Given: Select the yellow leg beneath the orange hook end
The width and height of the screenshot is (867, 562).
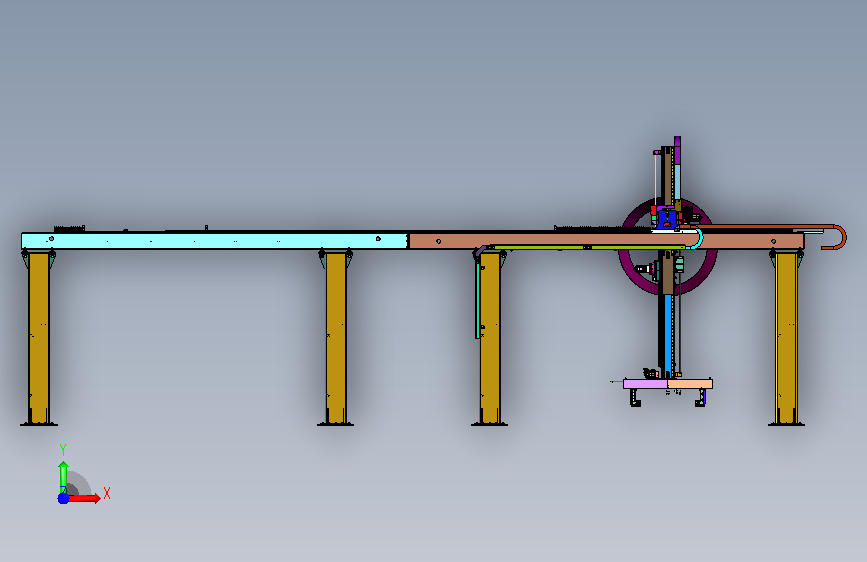Looking at the screenshot, I should 786,337.
